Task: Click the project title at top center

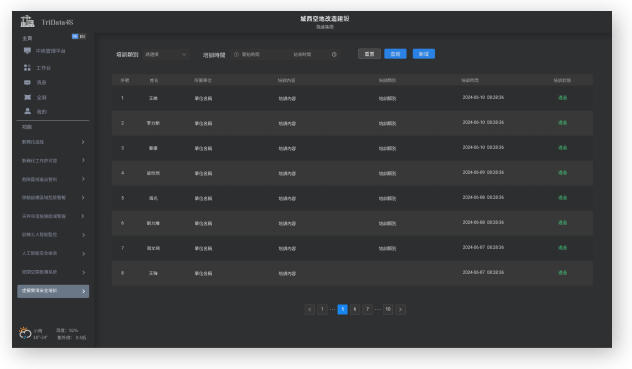Action: point(324,19)
